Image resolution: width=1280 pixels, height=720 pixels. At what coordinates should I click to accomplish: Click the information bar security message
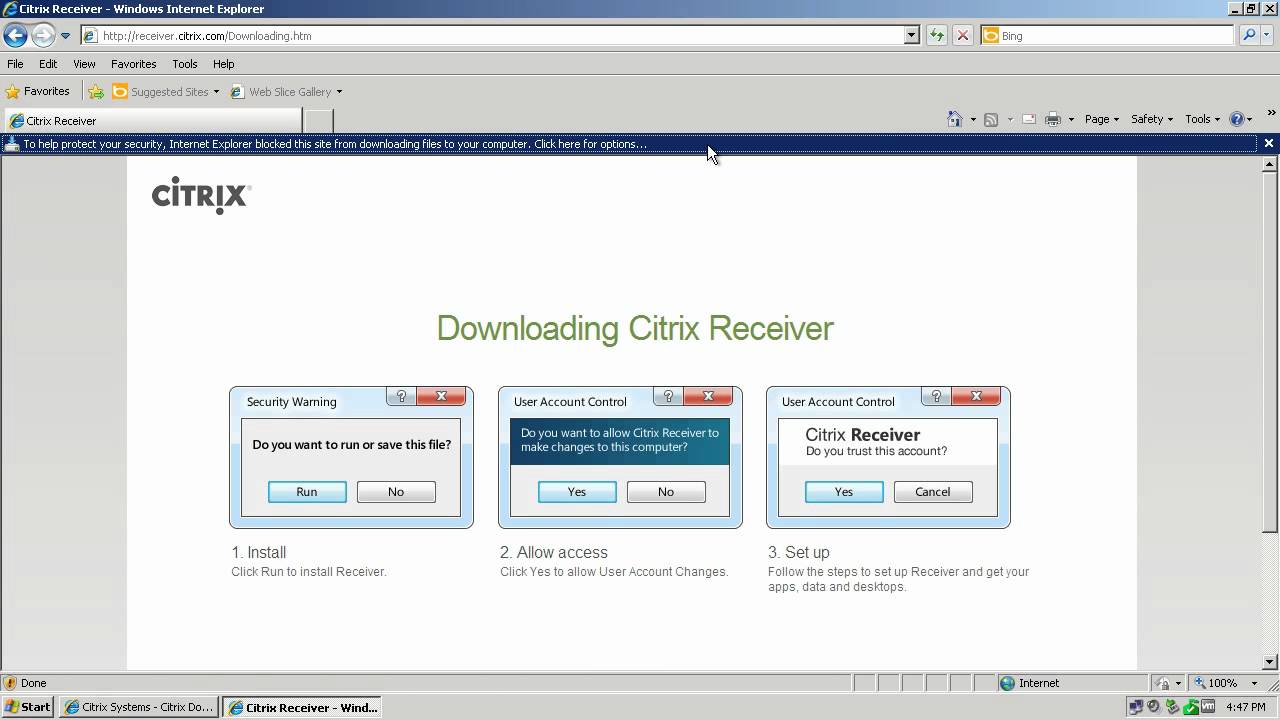click(x=335, y=144)
